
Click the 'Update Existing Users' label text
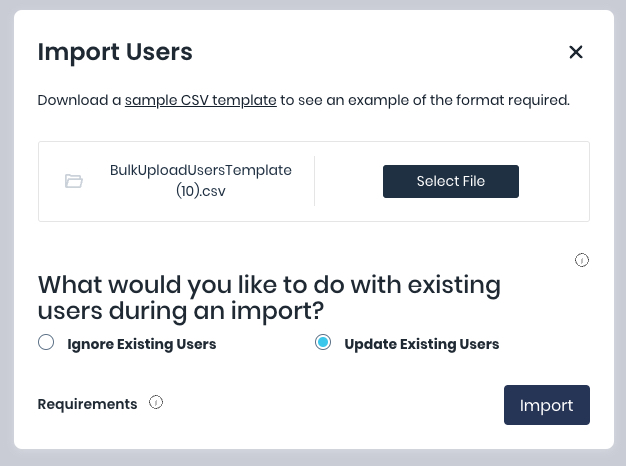(421, 344)
